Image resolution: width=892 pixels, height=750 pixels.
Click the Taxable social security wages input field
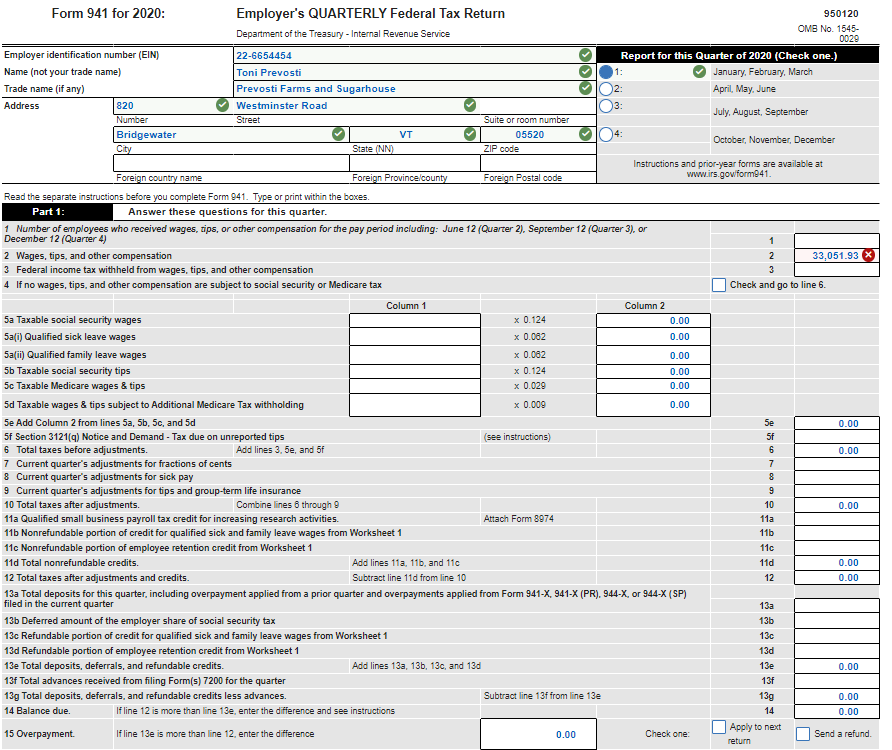(x=414, y=320)
